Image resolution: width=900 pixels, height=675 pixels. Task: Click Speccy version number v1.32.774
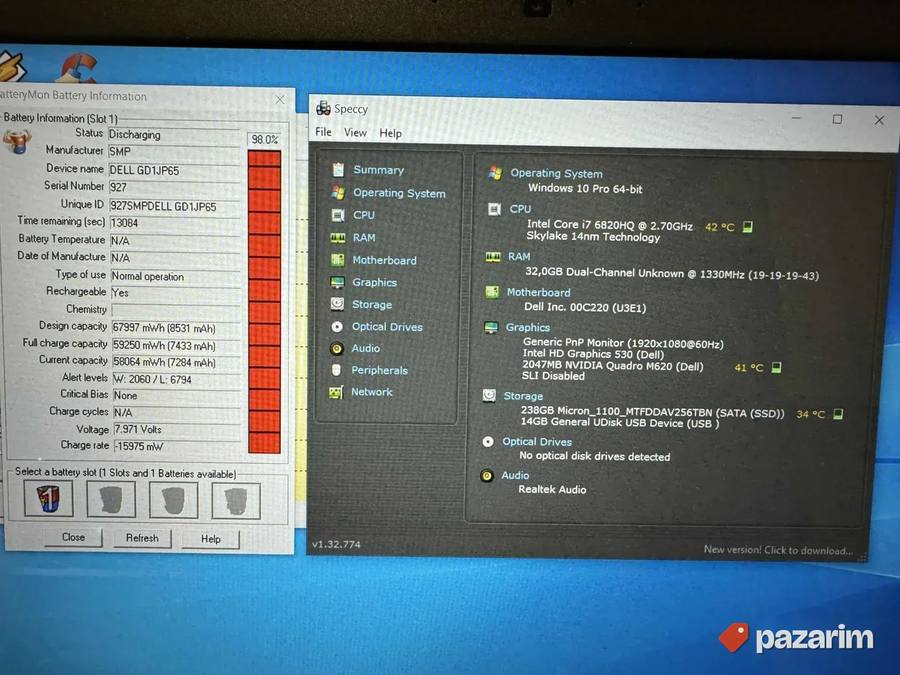point(336,544)
